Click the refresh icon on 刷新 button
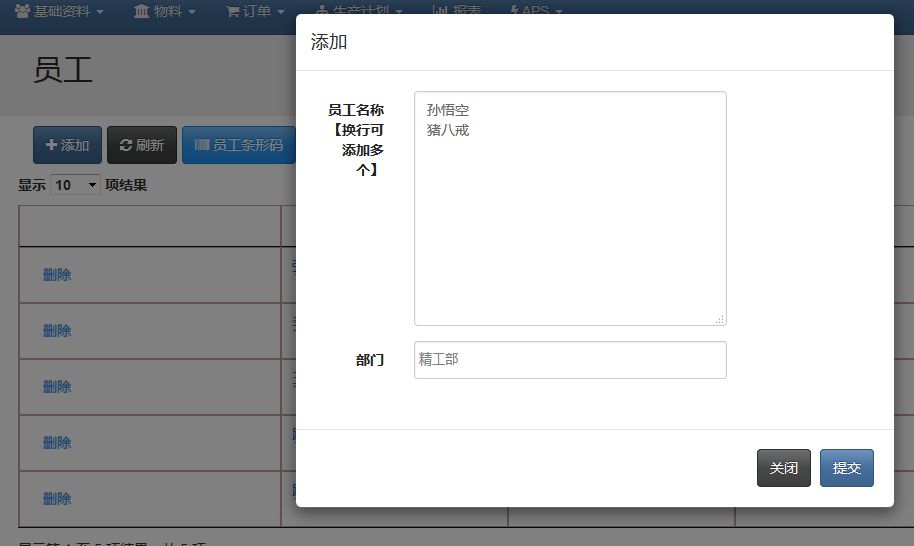 125,145
